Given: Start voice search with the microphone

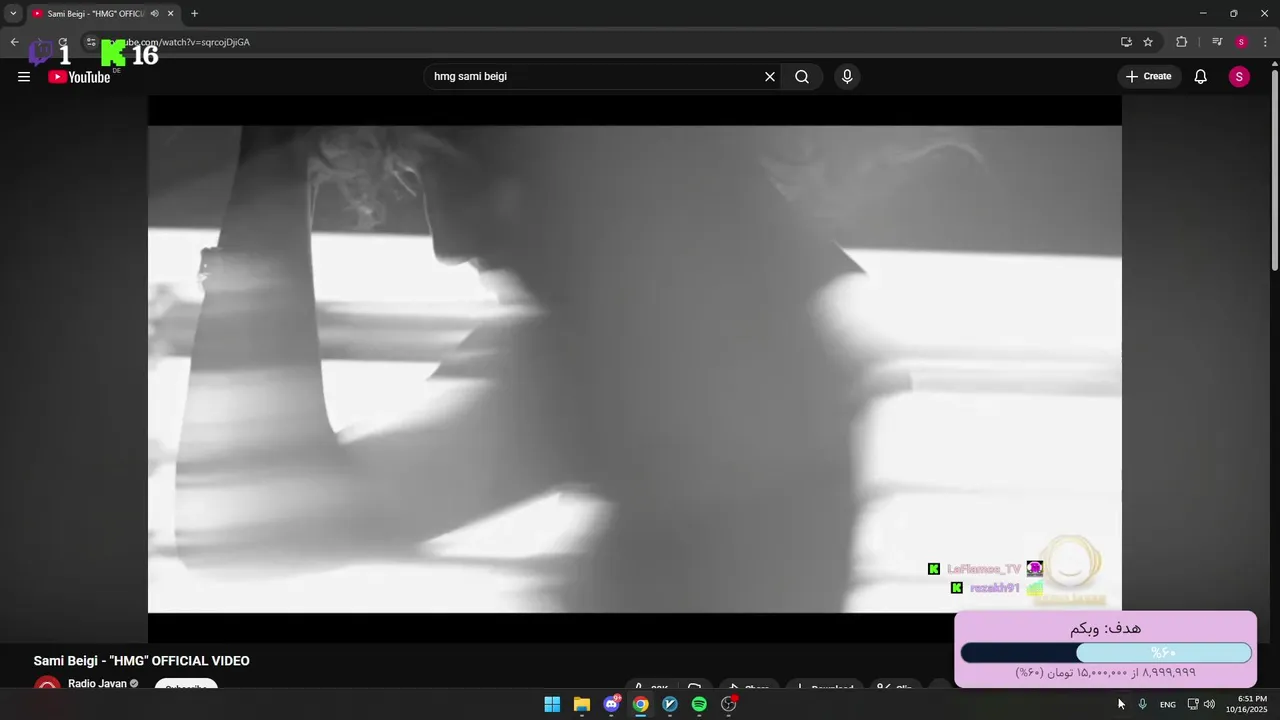Looking at the screenshot, I should click(847, 77).
